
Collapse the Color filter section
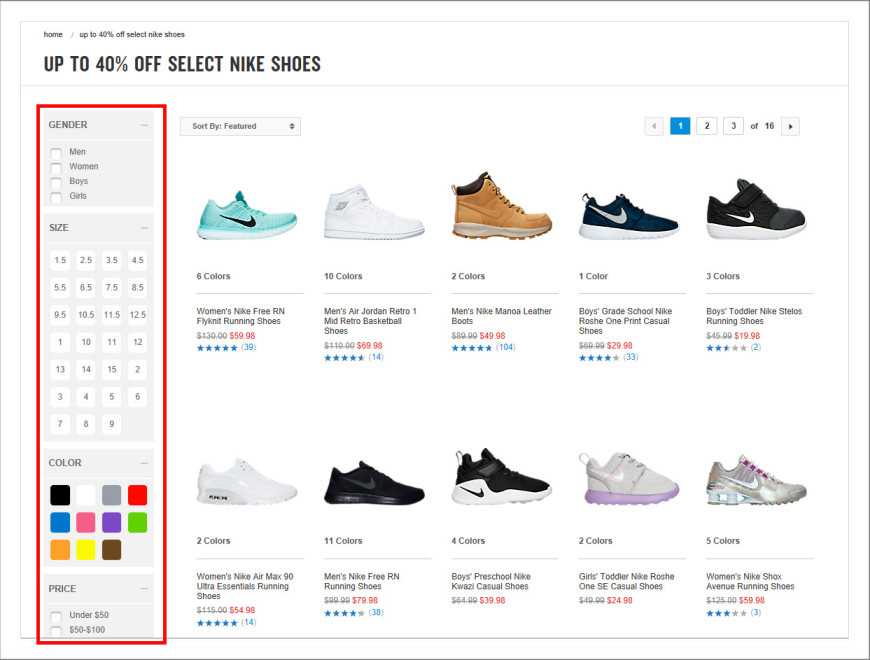coord(144,463)
